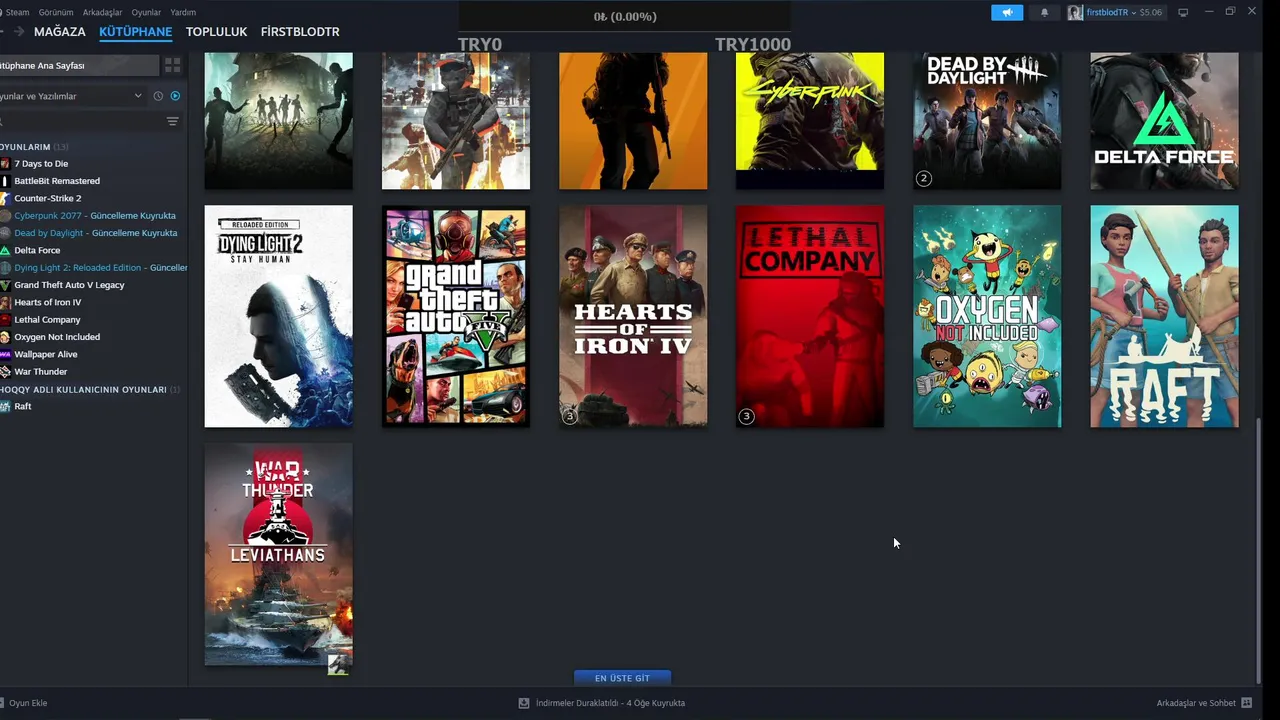Click the Delta Force sidebar icon

(5, 250)
